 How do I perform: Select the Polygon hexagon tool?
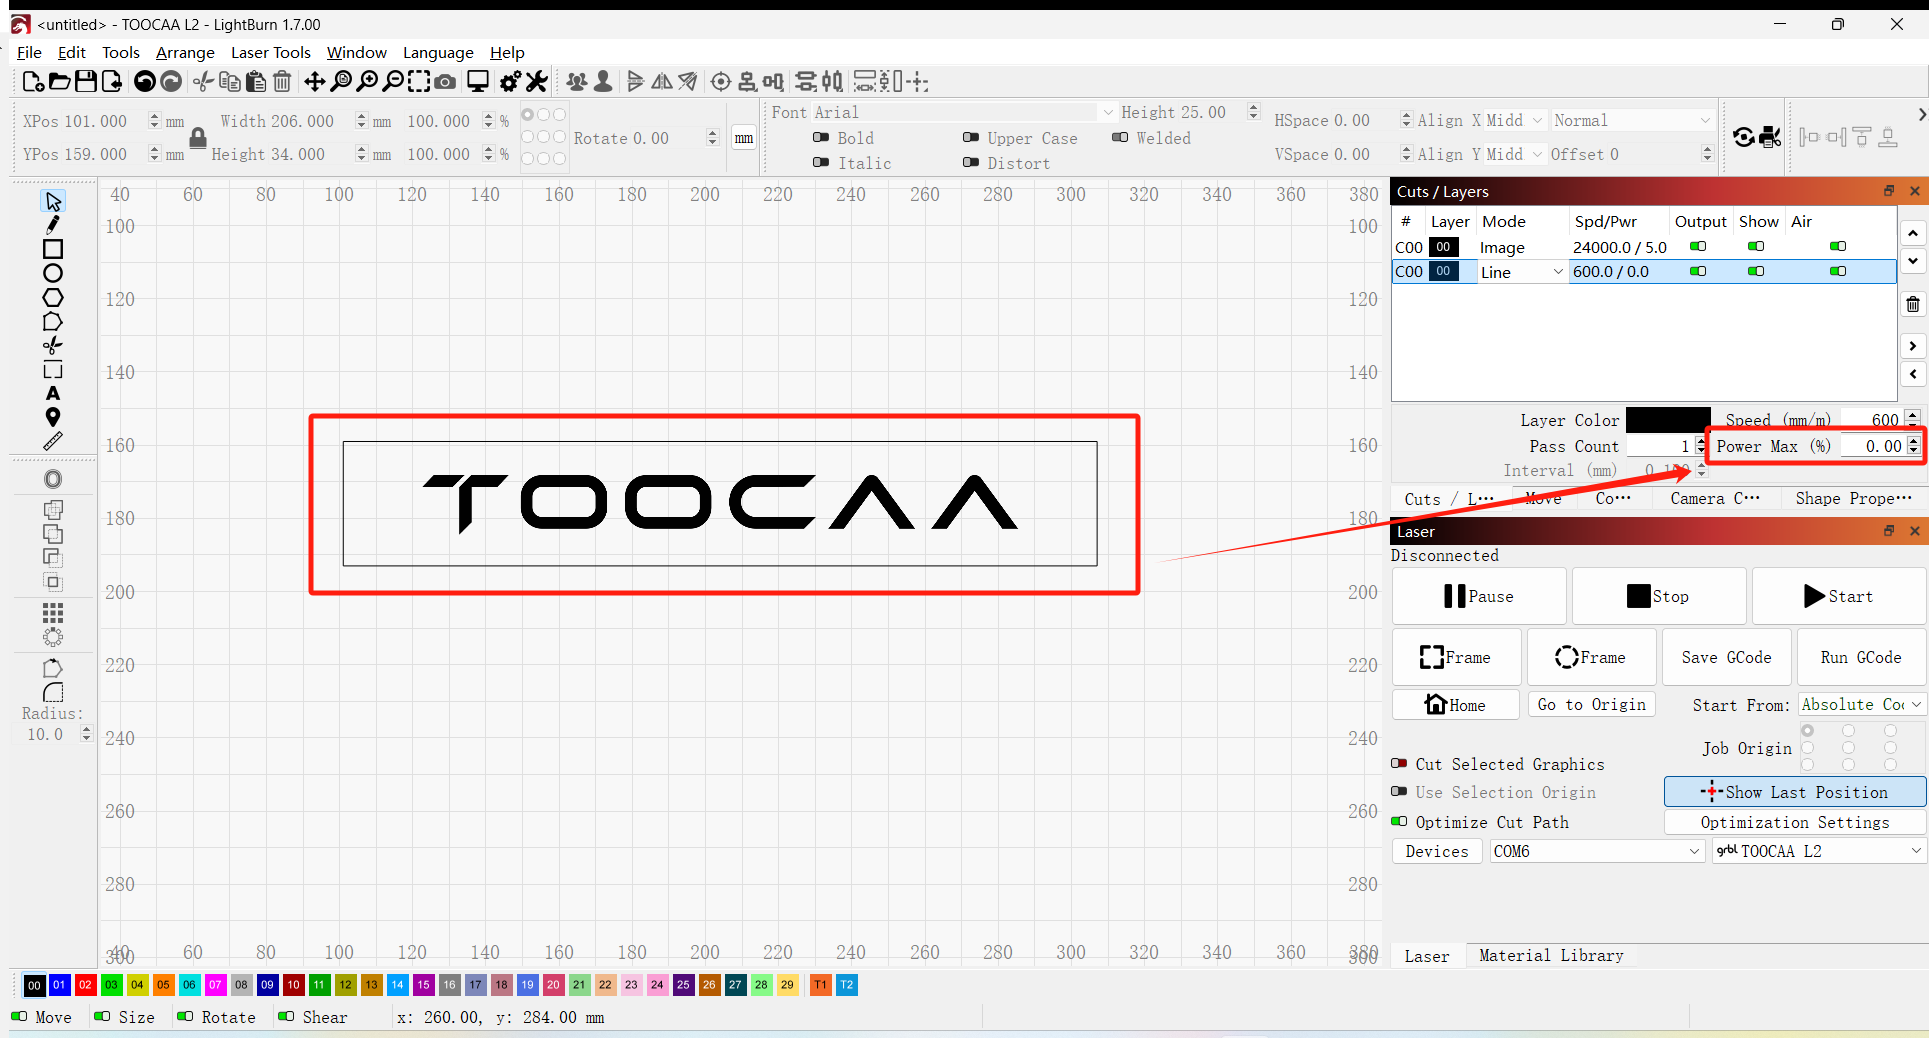tap(53, 297)
